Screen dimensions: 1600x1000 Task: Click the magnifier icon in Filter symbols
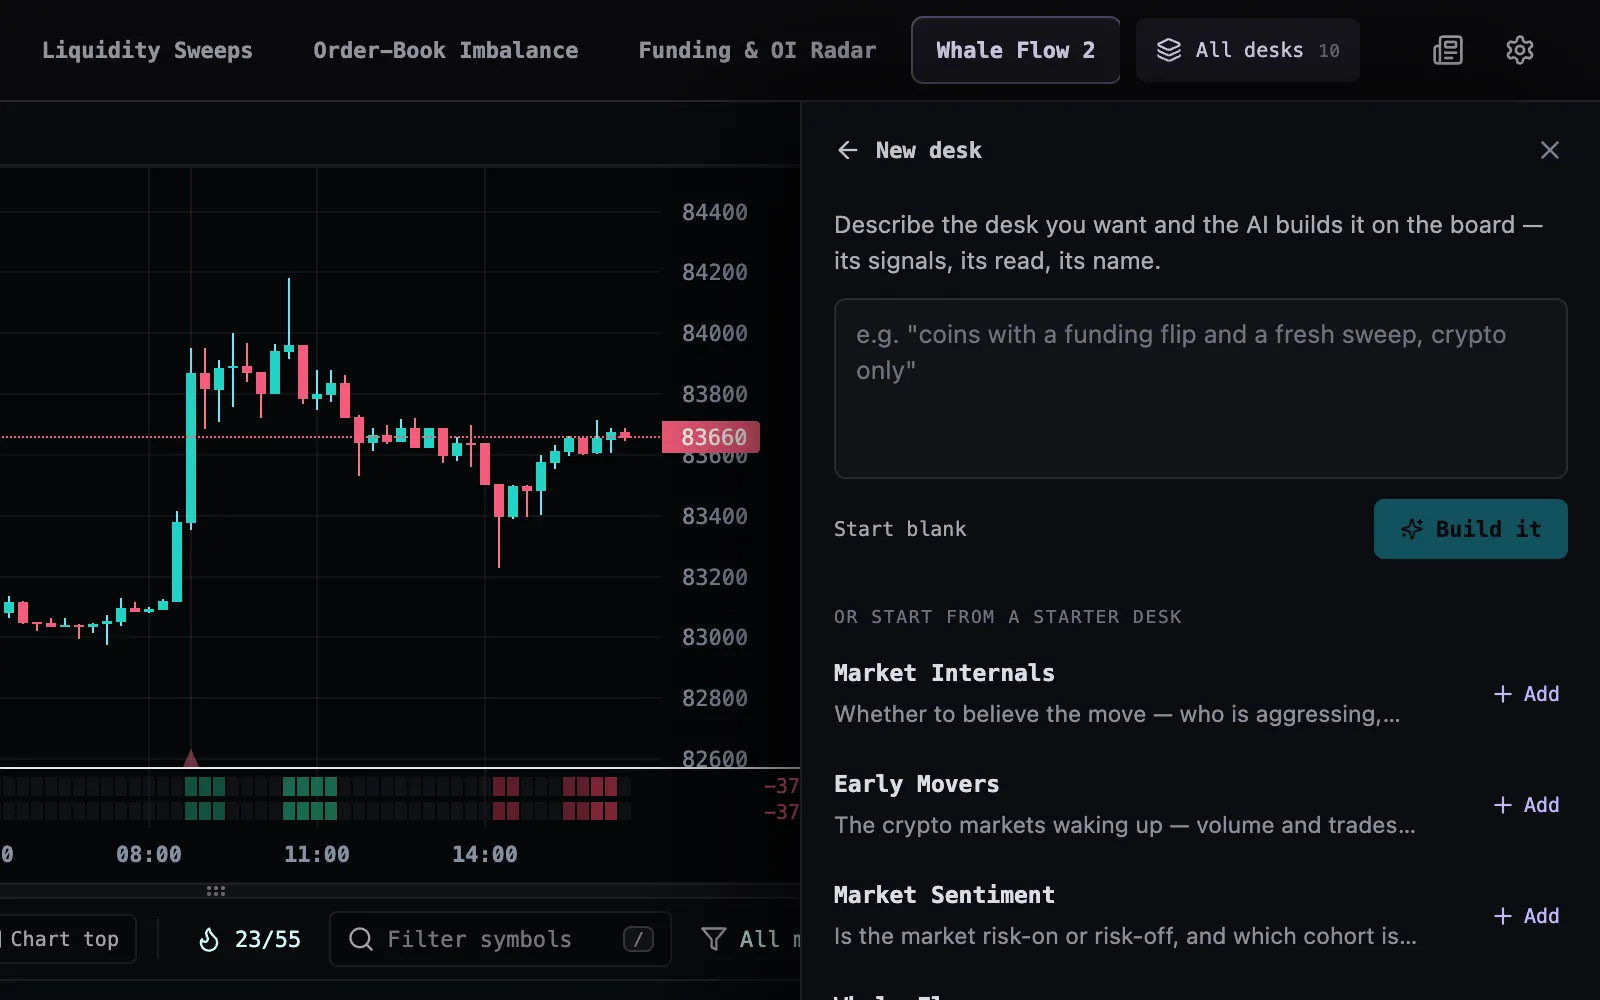coord(361,939)
